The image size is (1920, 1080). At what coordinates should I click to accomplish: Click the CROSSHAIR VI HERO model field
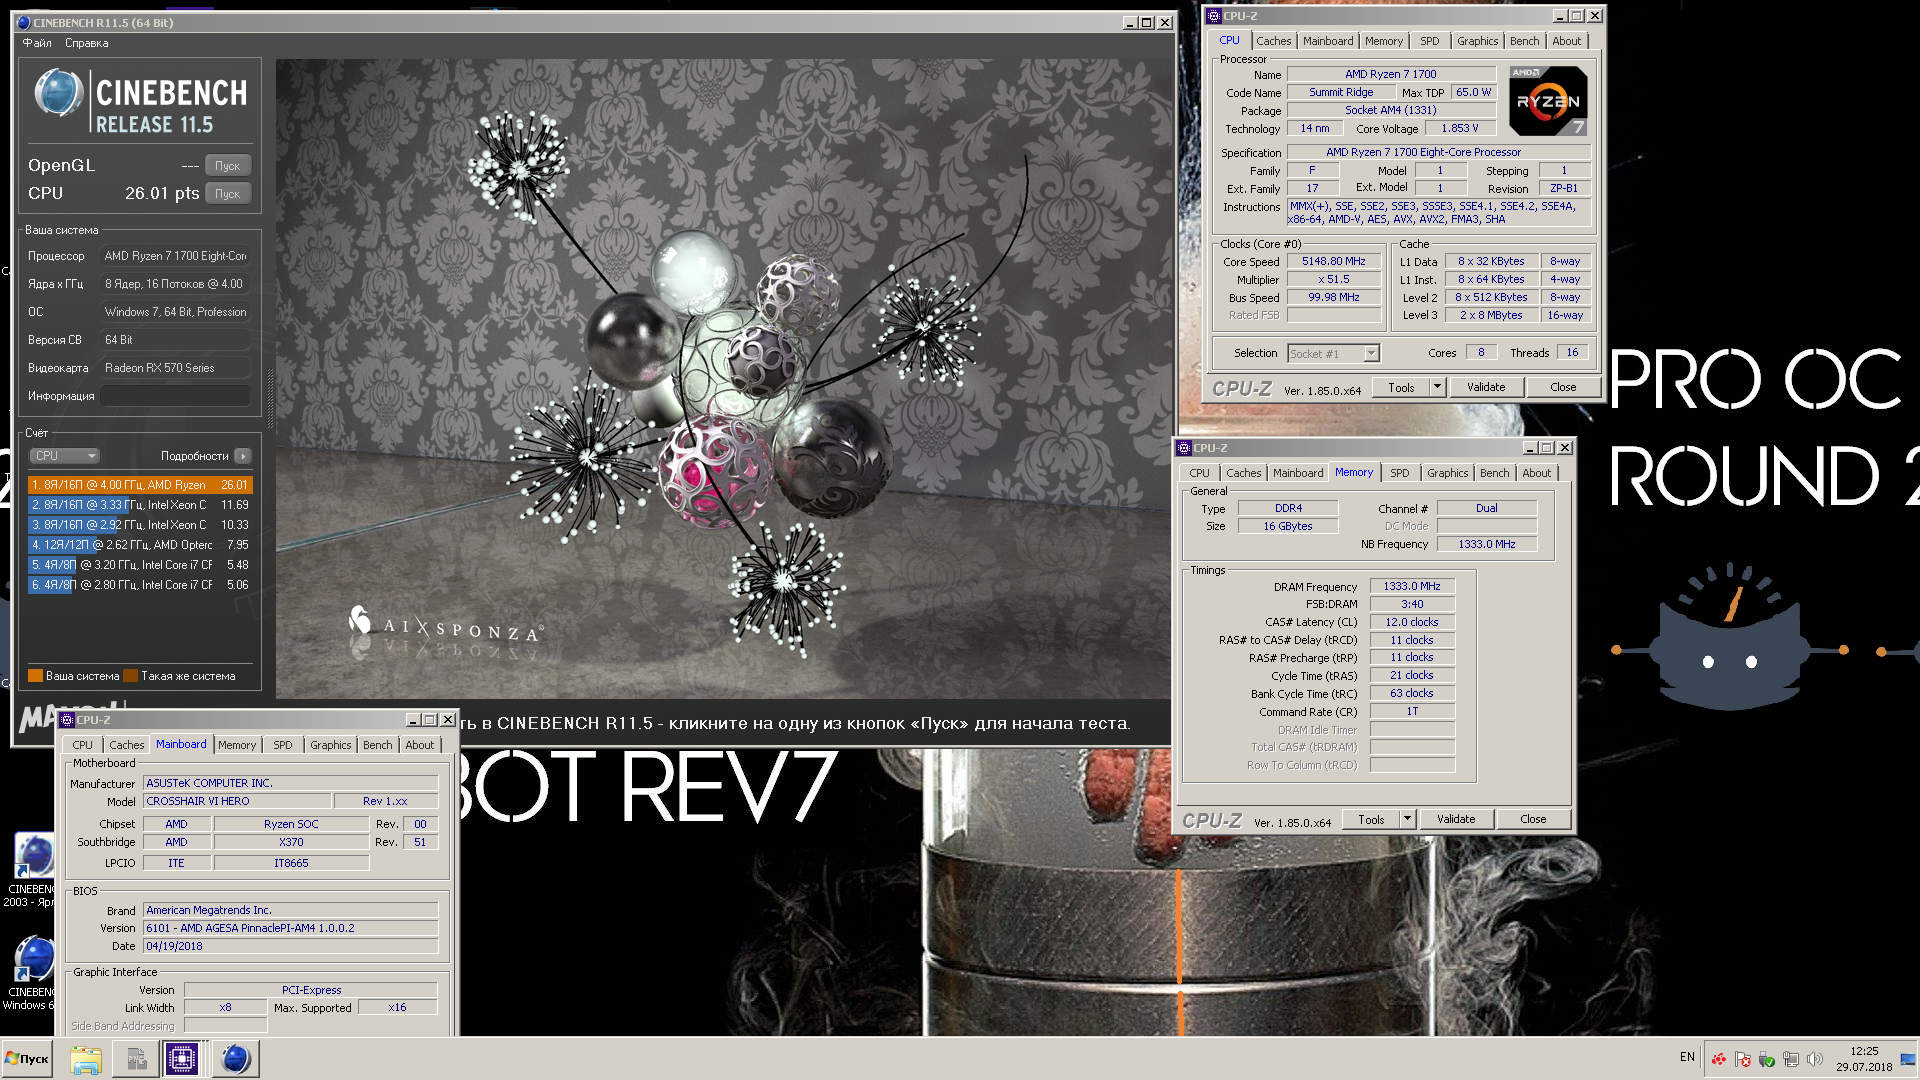237,802
